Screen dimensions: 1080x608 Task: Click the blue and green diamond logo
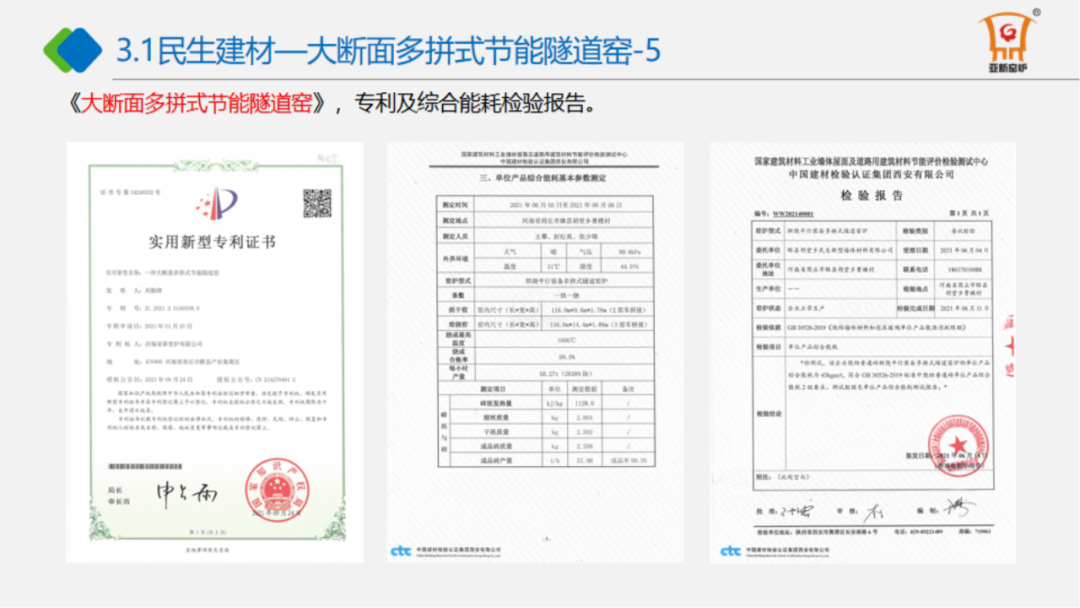click(72, 49)
